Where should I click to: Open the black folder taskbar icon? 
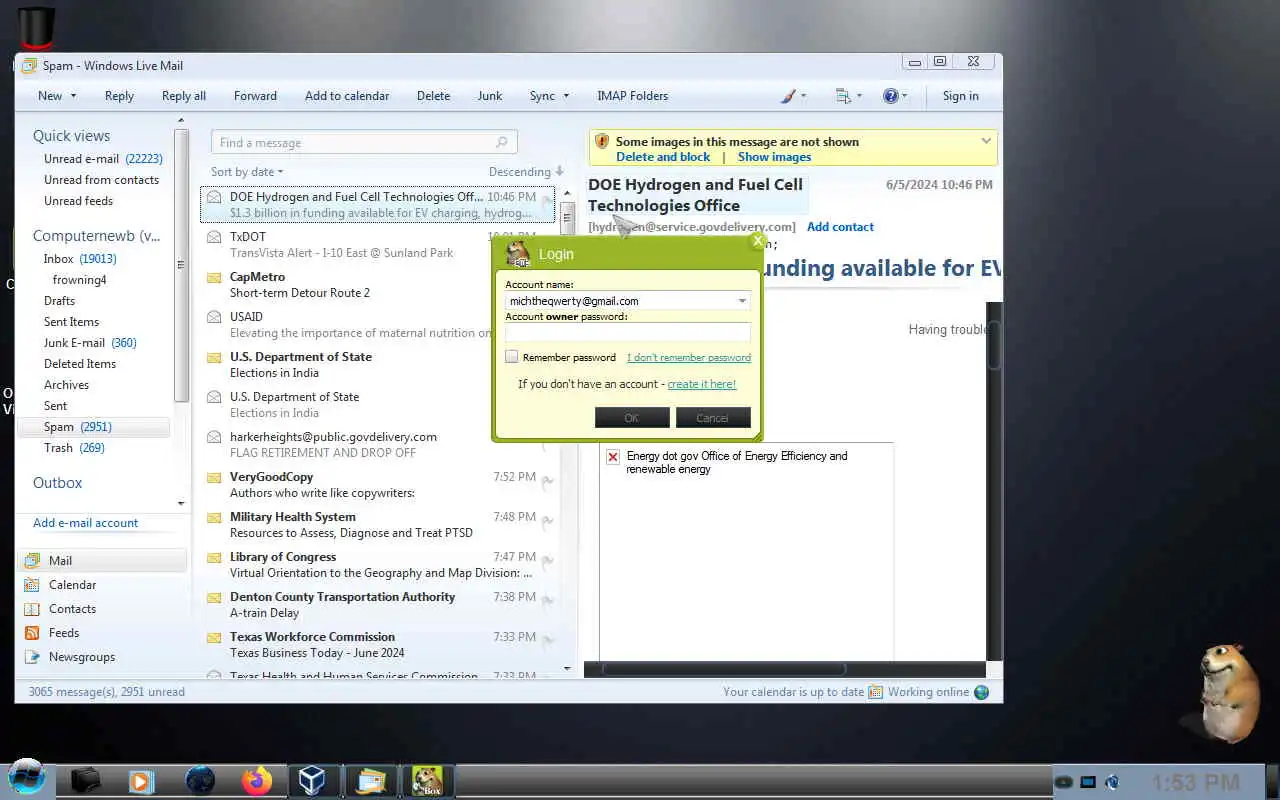click(x=86, y=780)
